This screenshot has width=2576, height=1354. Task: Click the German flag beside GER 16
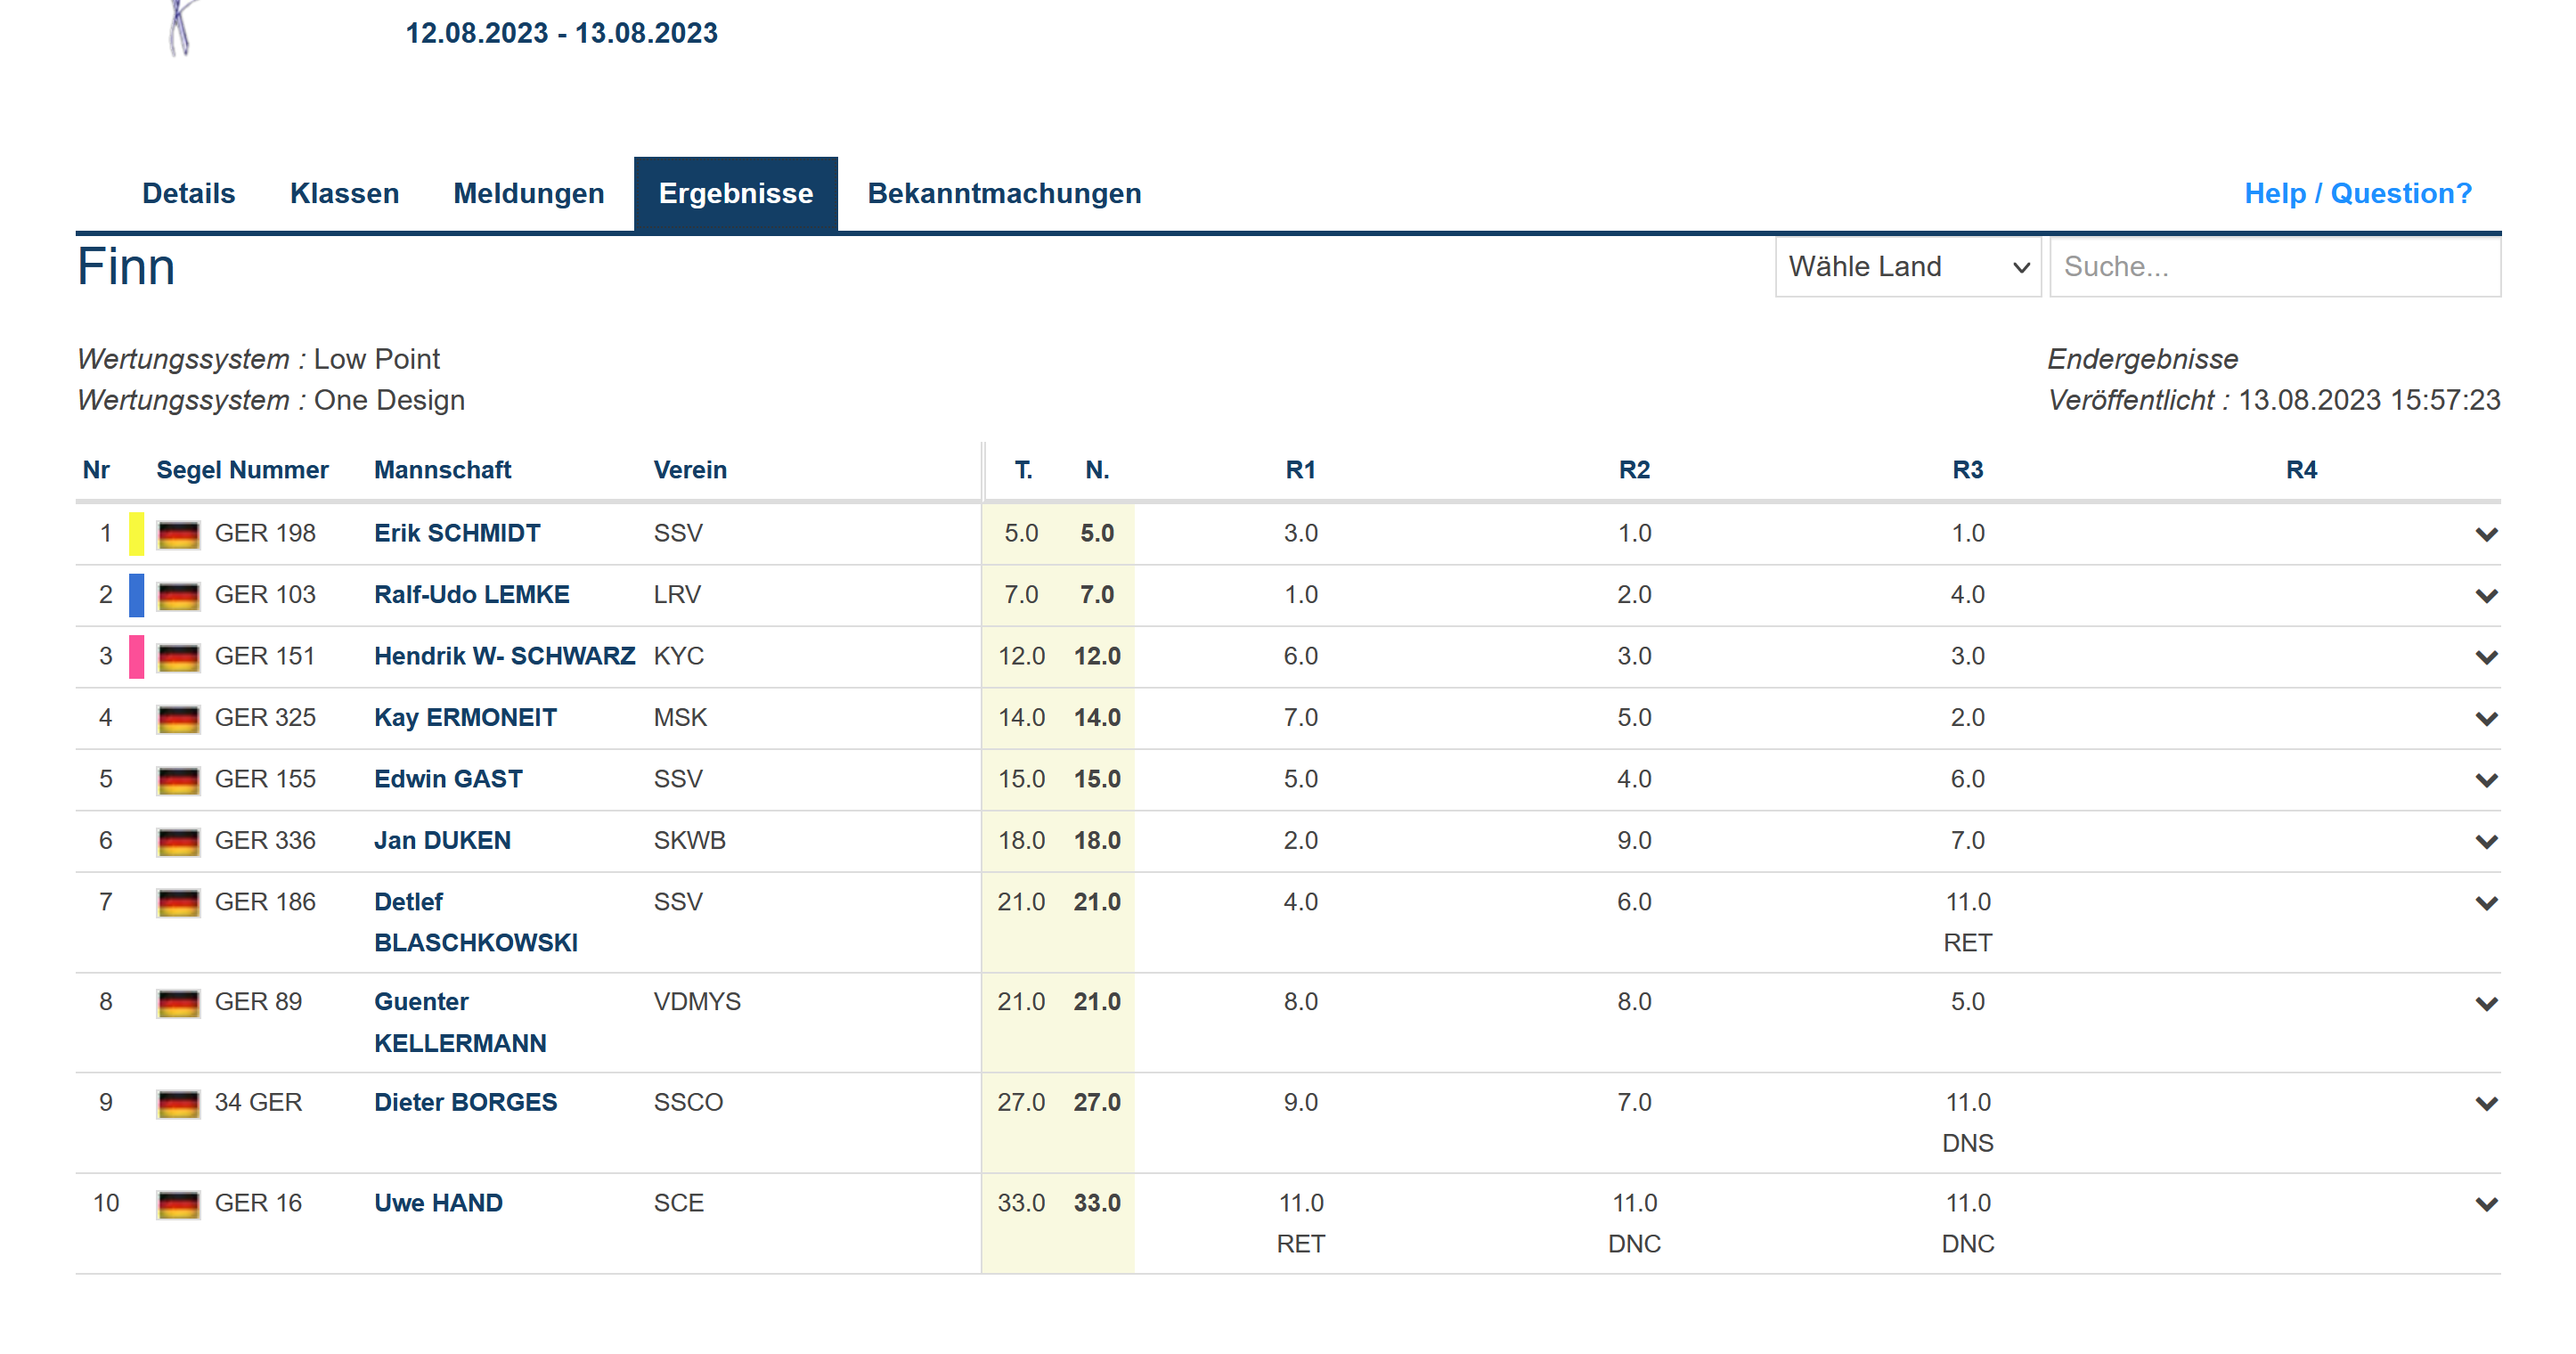click(178, 1204)
